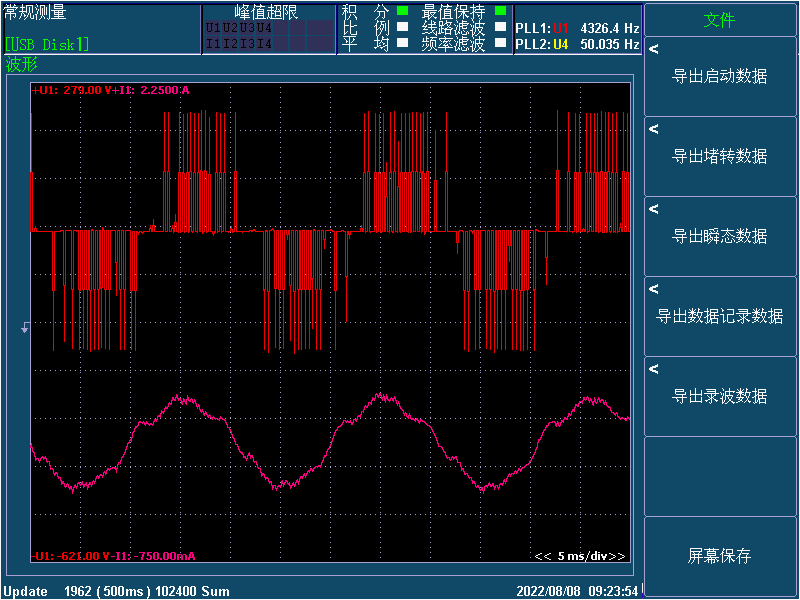Click the PLL2 source label U4
The image size is (800, 600).
(x=560, y=44)
